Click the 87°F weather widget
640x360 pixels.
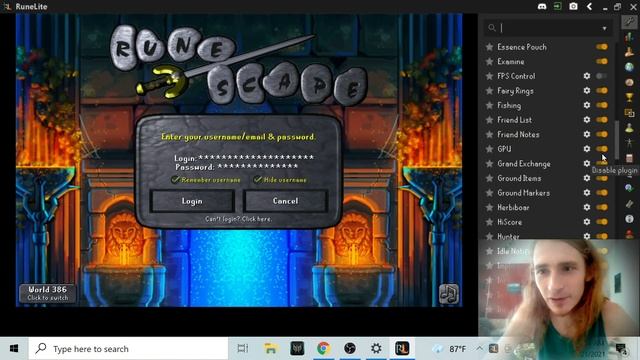[449, 349]
